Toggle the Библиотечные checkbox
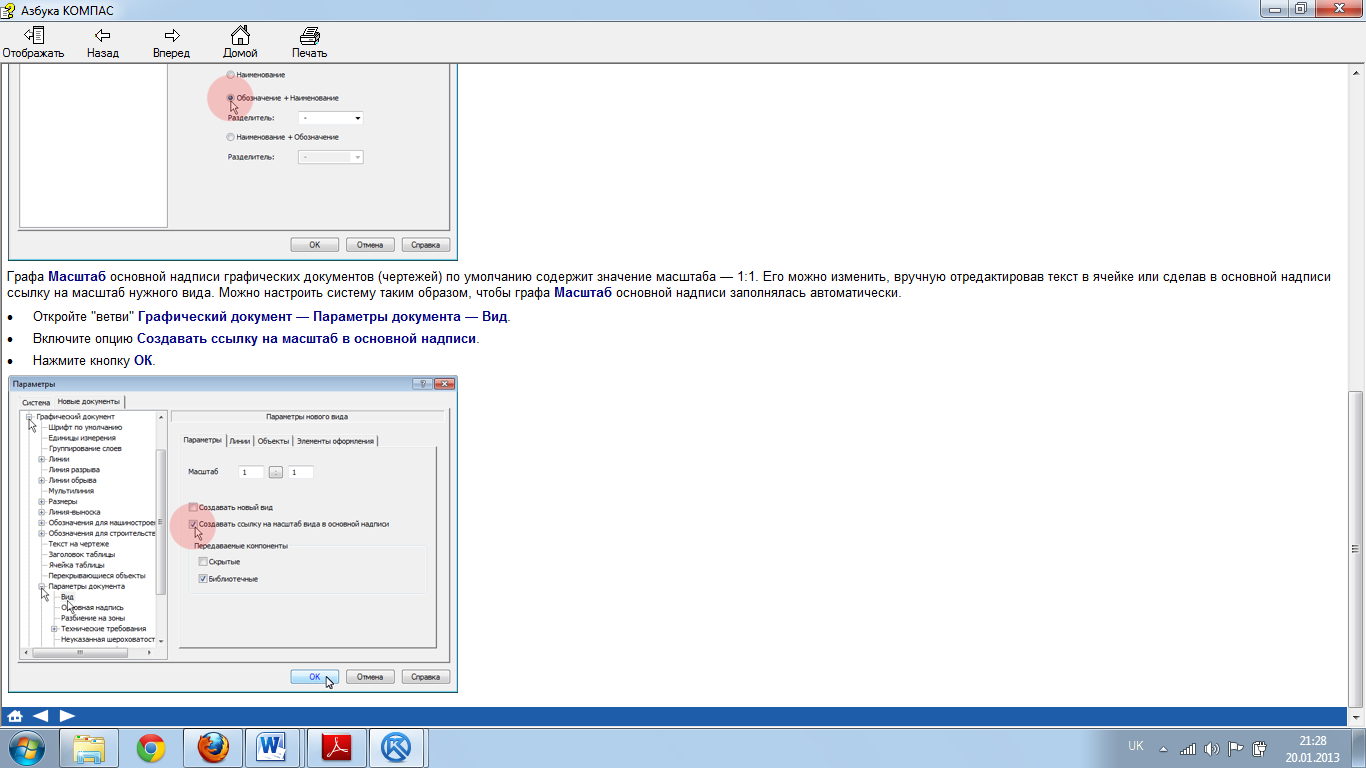 (203, 579)
